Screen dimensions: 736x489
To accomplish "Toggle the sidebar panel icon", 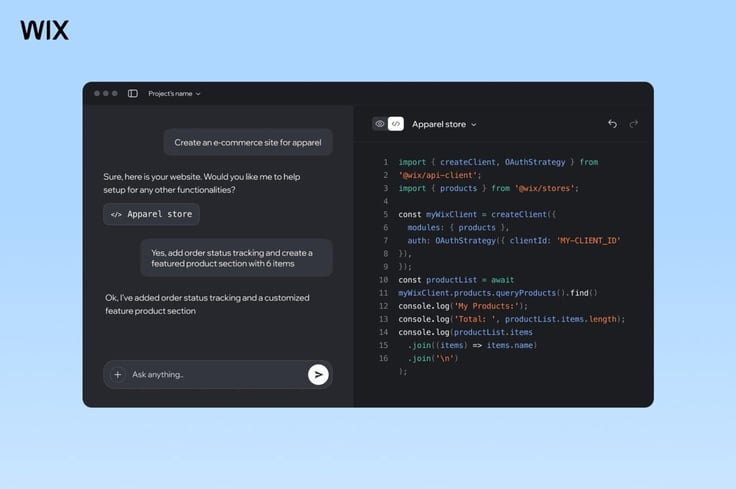I will coord(133,93).
